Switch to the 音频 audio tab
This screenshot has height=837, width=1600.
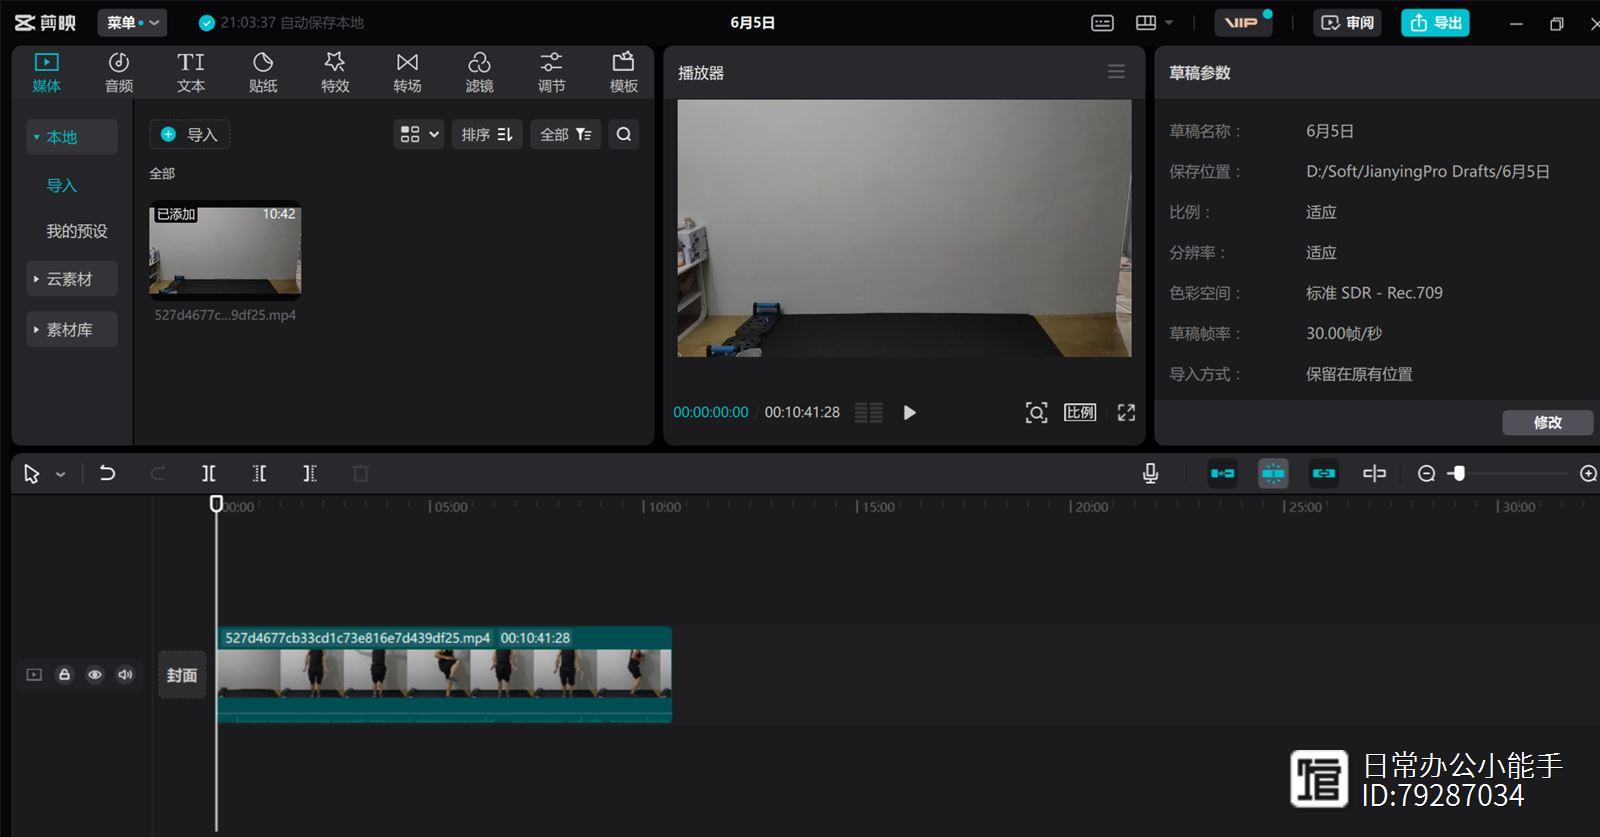pos(119,72)
